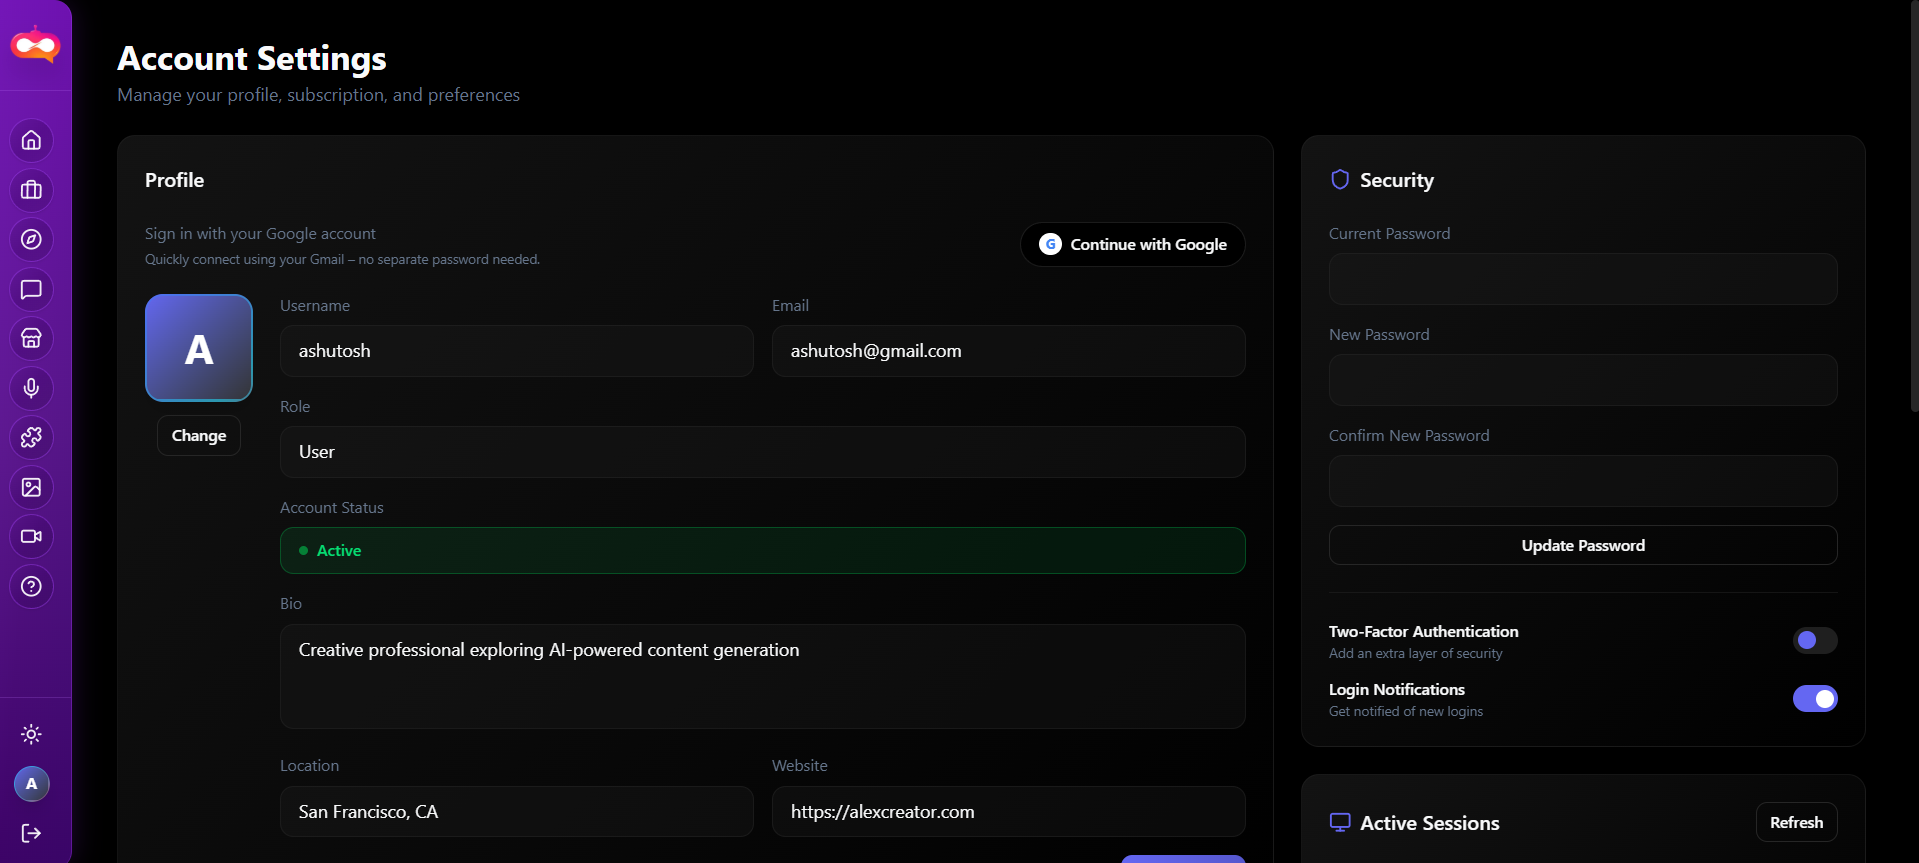The image size is (1919, 863).
Task: Click the Email input field
Action: point(1009,351)
